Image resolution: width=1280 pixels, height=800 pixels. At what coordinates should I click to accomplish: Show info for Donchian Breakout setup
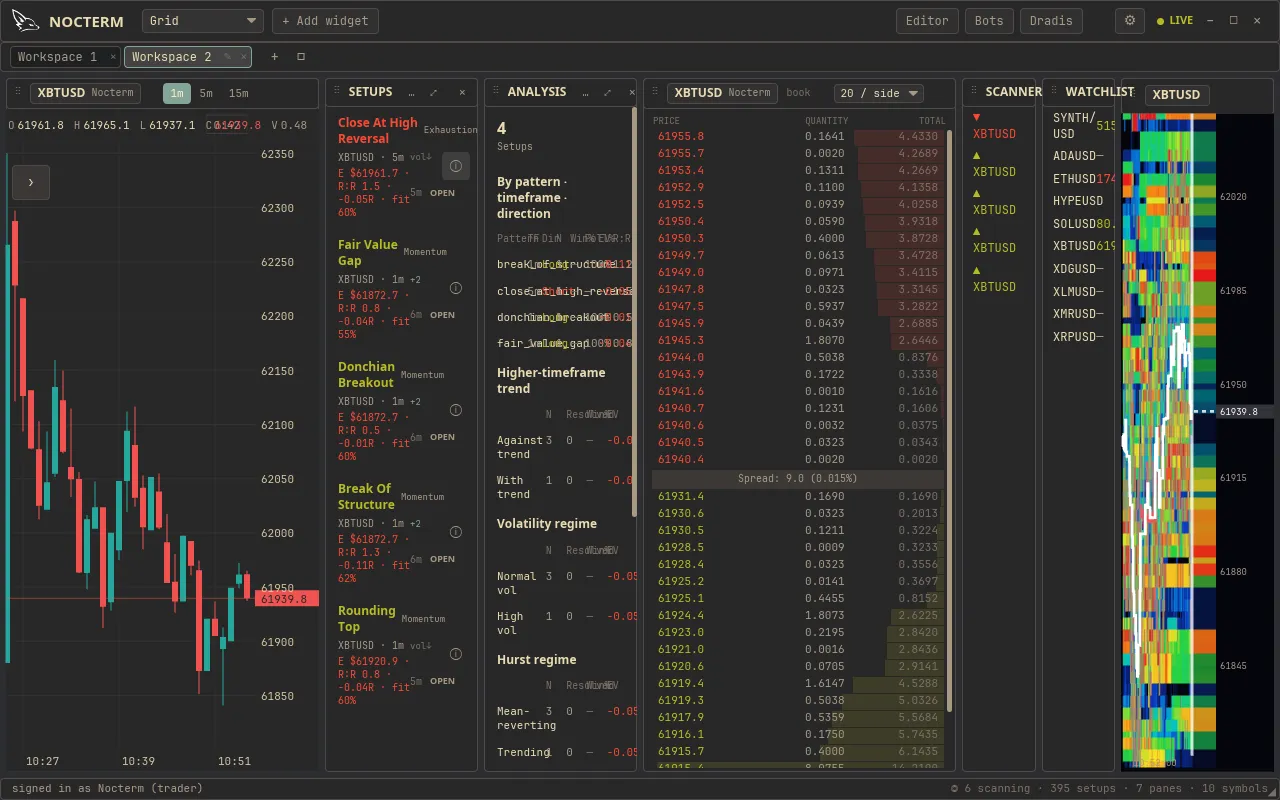click(x=456, y=410)
